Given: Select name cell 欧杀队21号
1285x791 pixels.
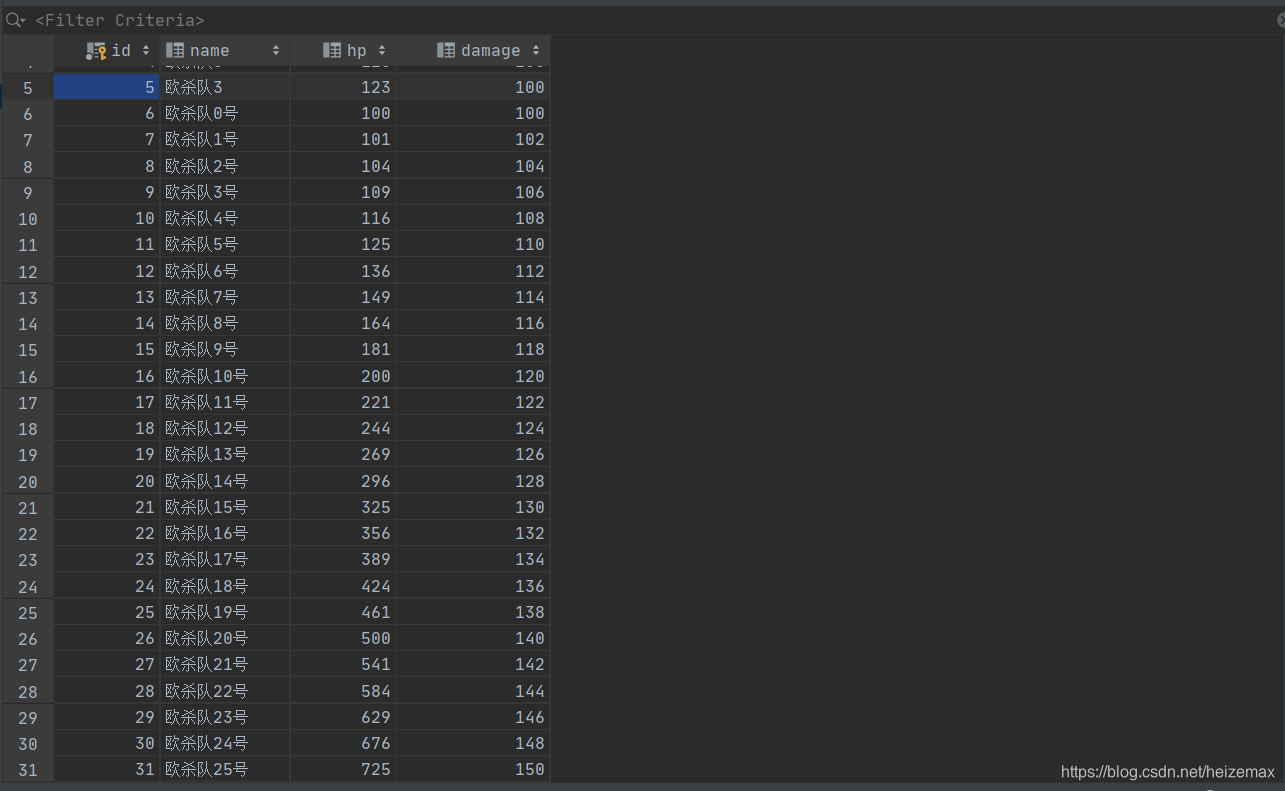Looking at the screenshot, I should 225,664.
